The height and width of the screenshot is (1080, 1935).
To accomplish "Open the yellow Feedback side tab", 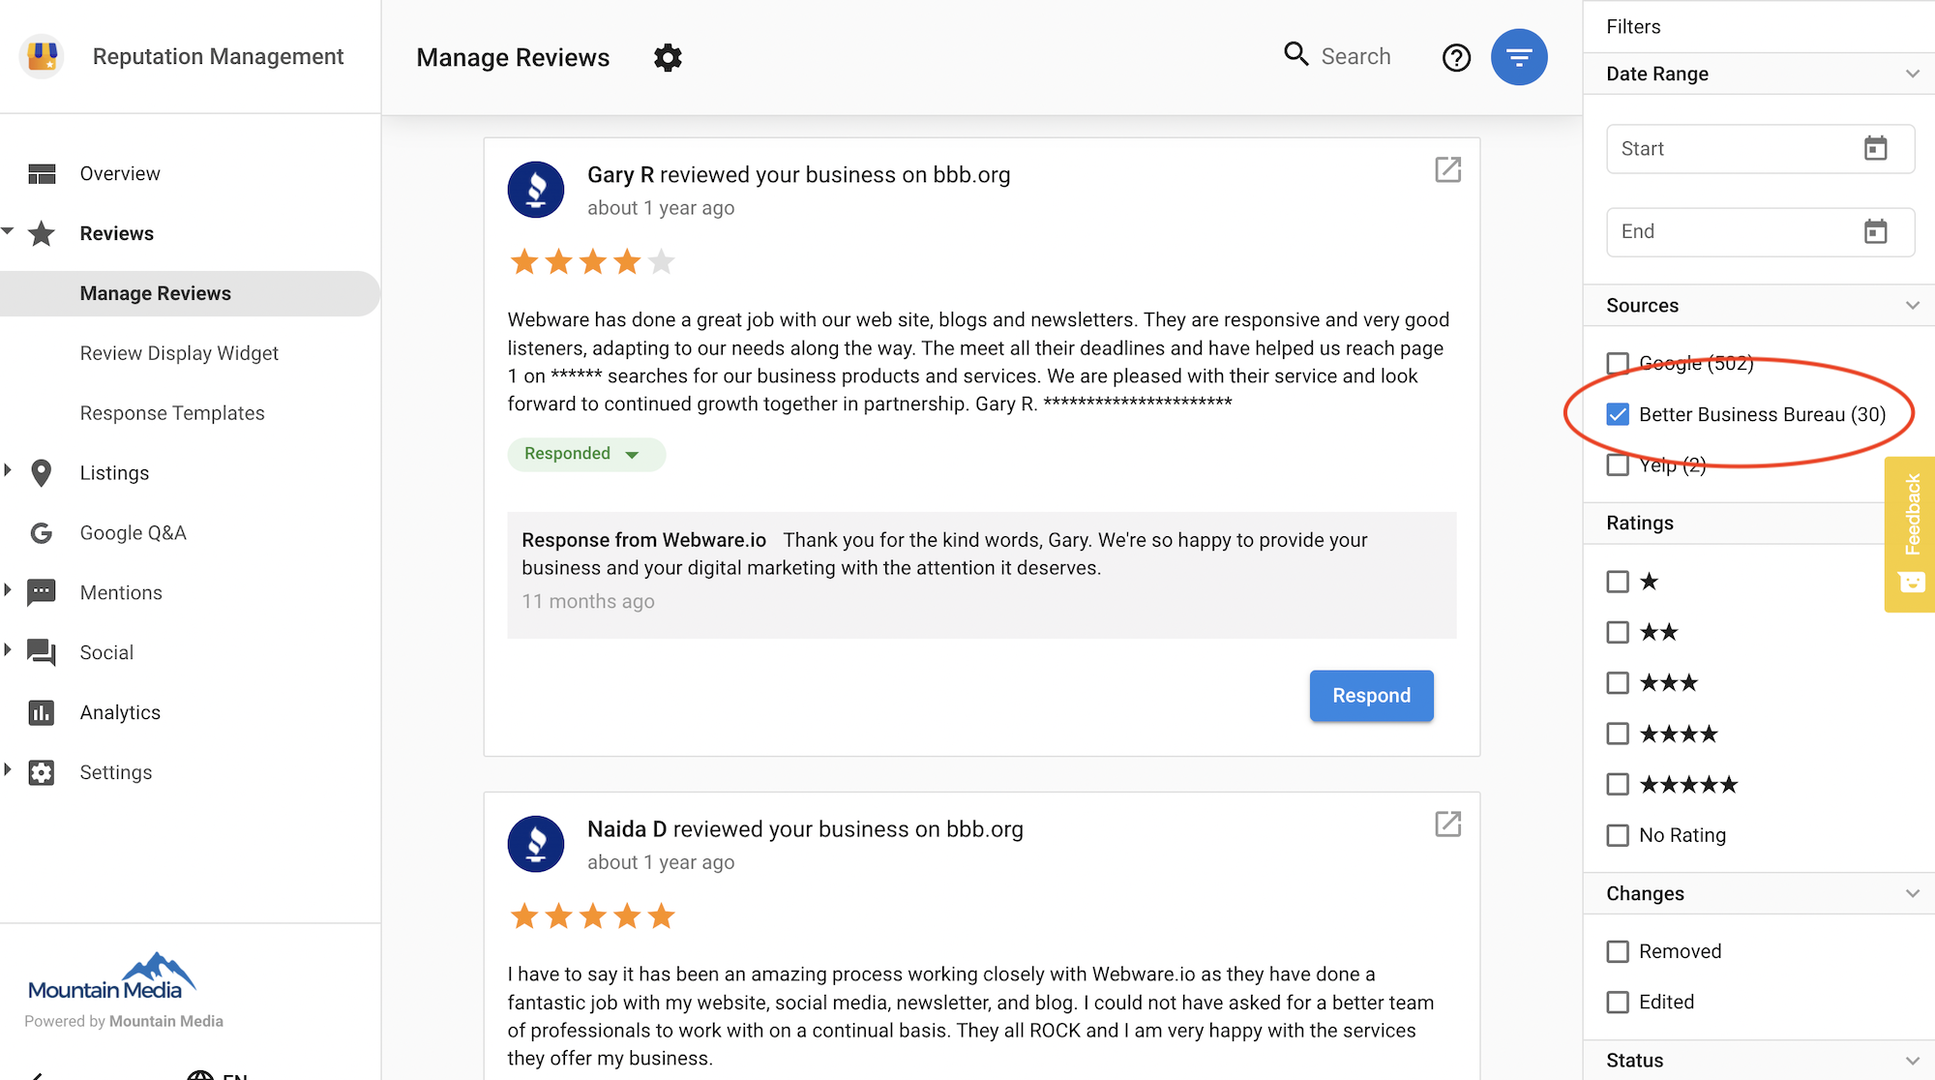I will click(1910, 534).
